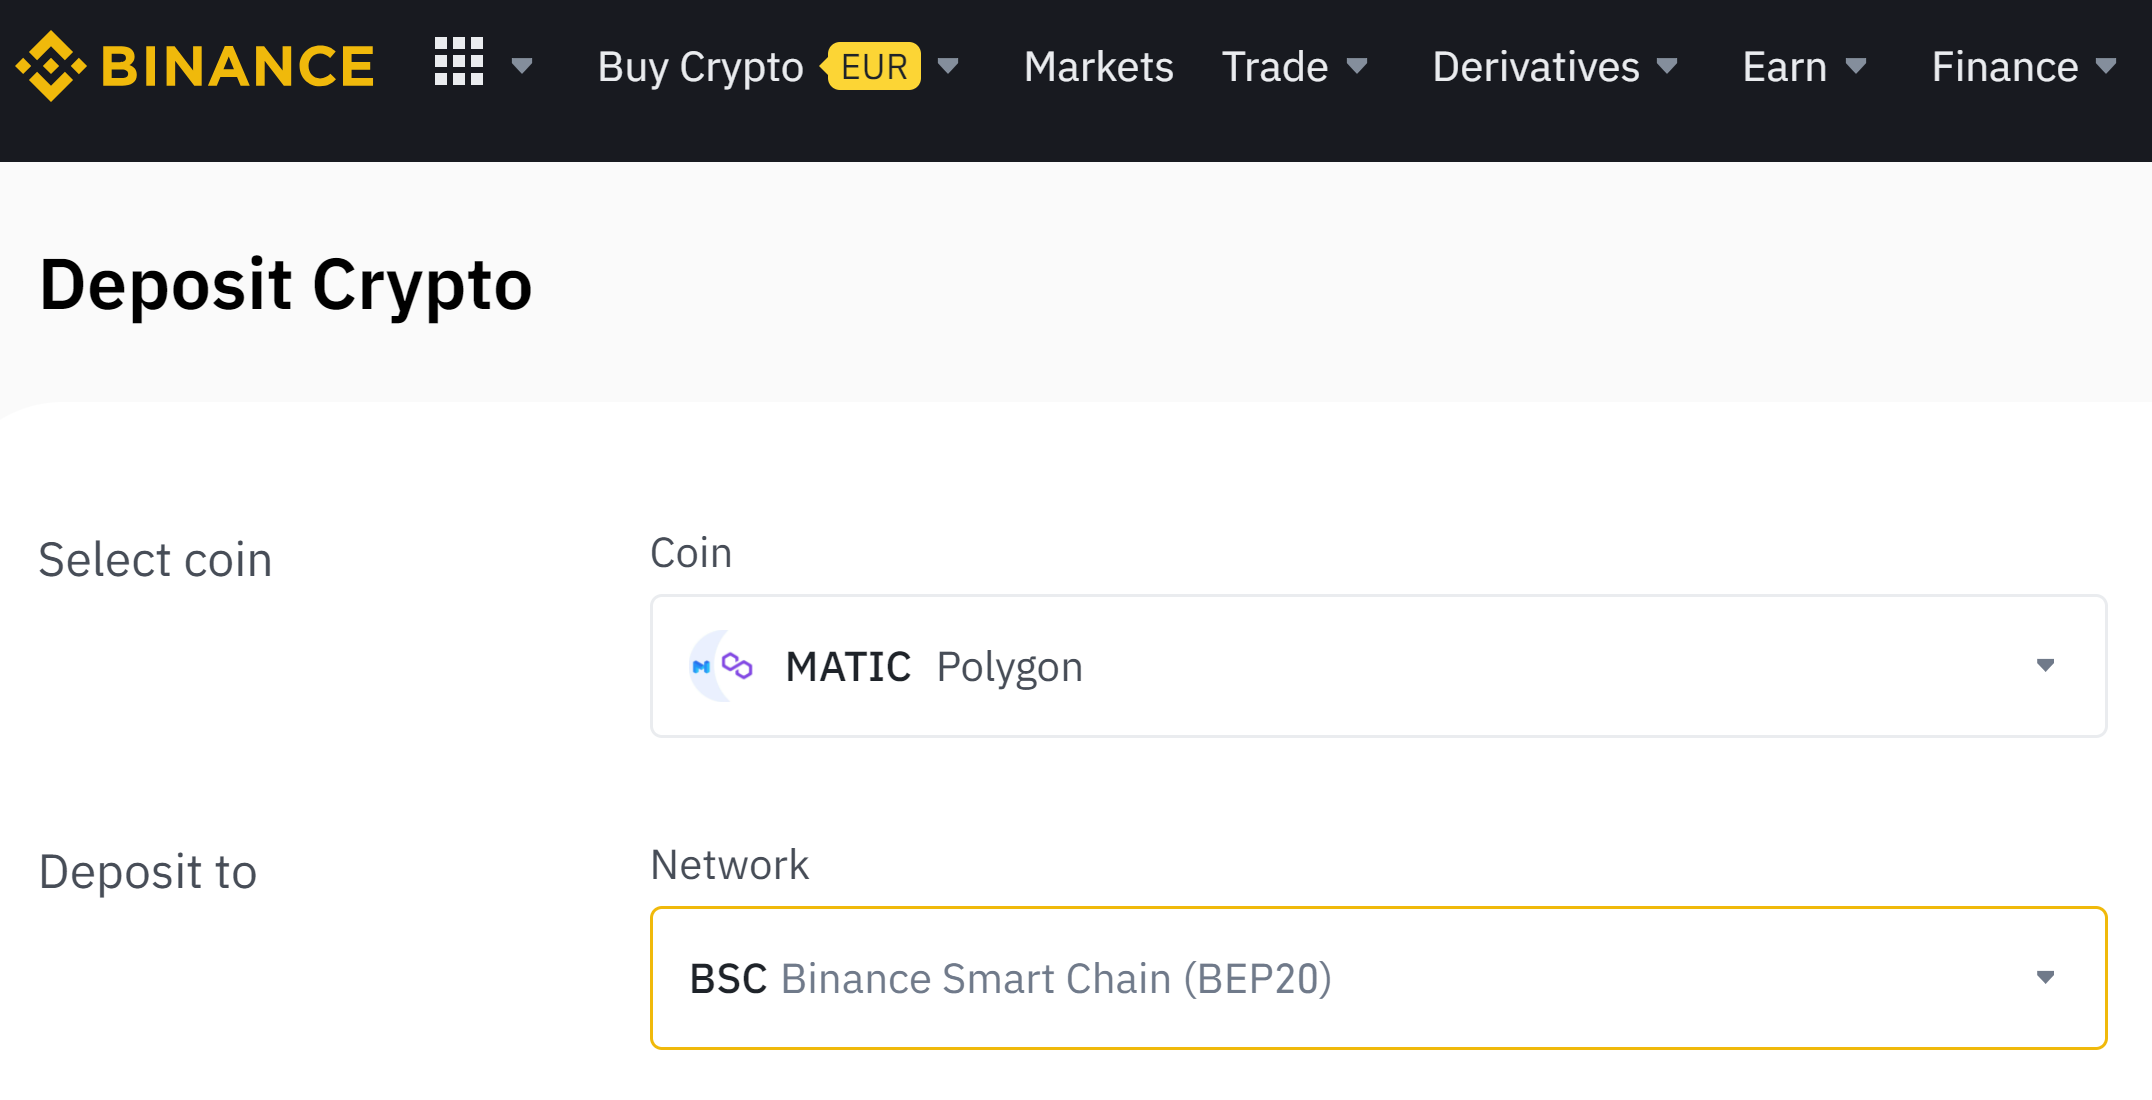The width and height of the screenshot is (2152, 1100).
Task: Open the Network selection dropdown arrow
Action: point(2045,978)
